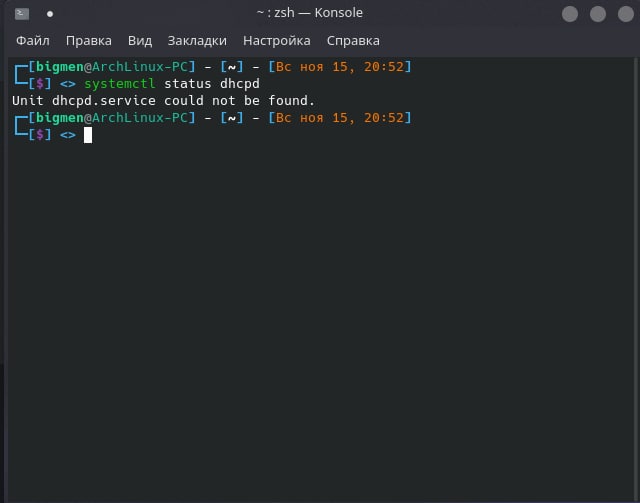The image size is (640, 503).
Task: Open the Файл menu
Action: [x=33, y=41]
